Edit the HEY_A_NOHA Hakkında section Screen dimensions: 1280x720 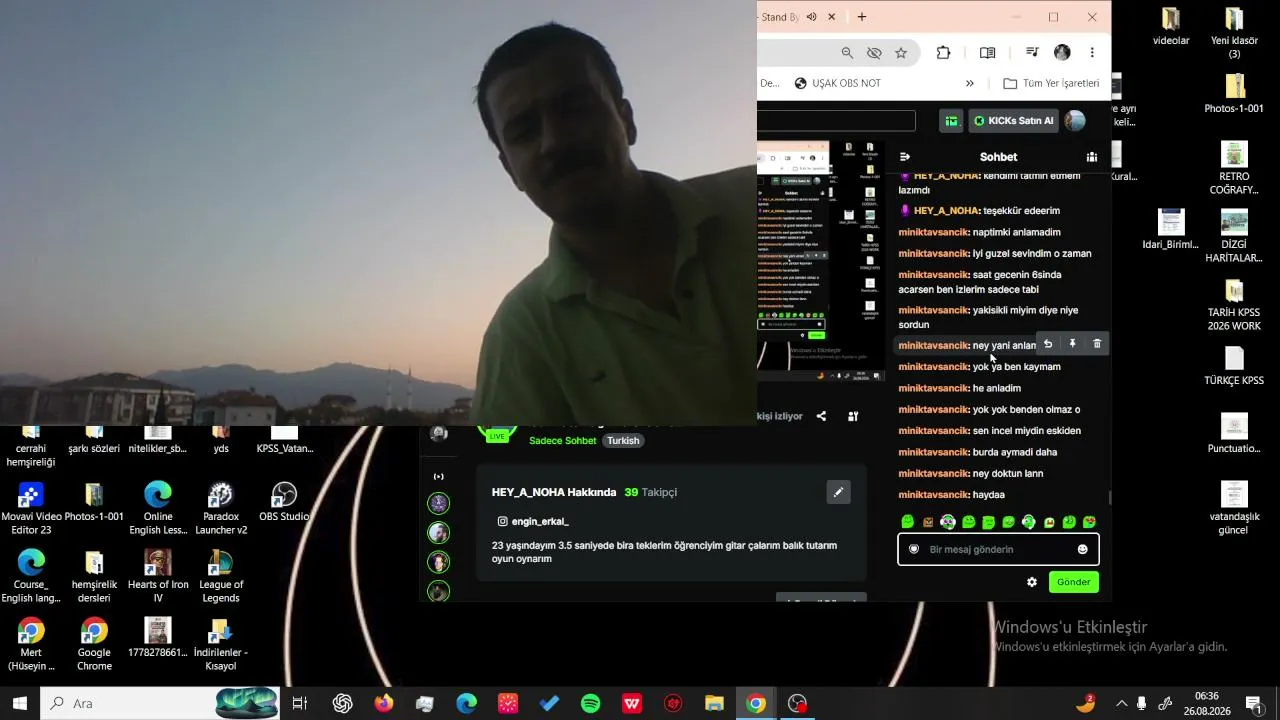pos(838,492)
